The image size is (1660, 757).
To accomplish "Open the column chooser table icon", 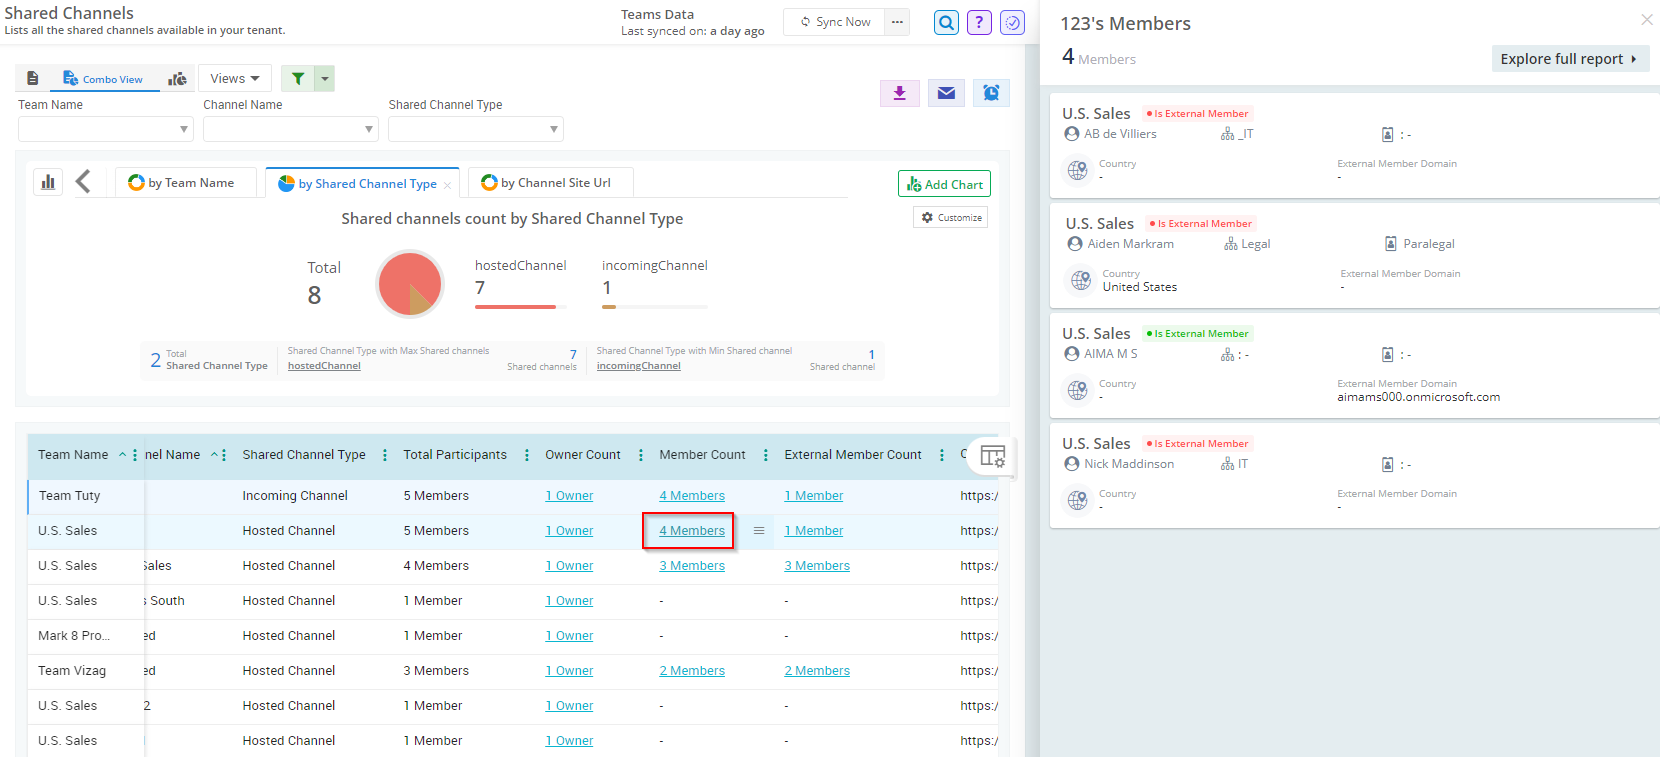I will tap(992, 456).
